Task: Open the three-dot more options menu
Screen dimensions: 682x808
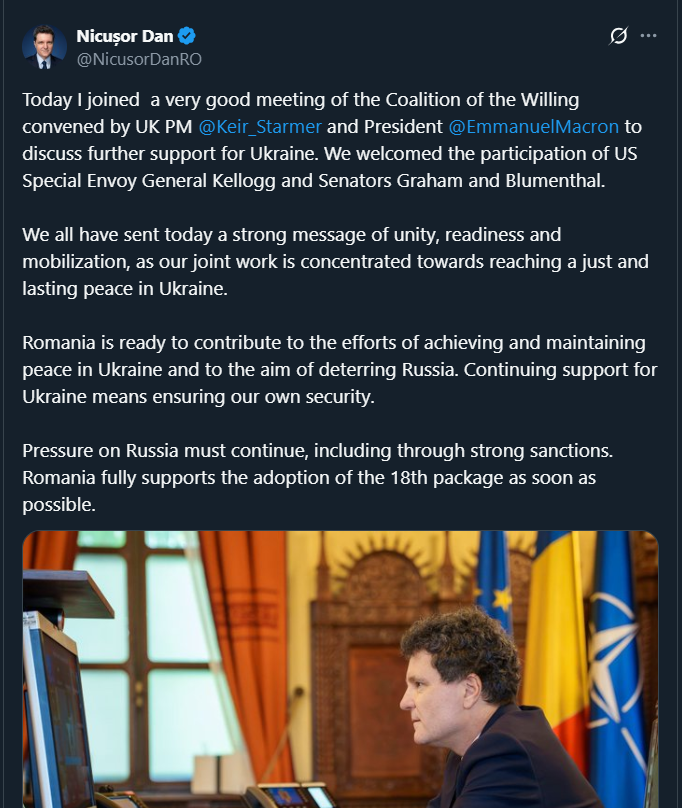Action: [x=649, y=36]
